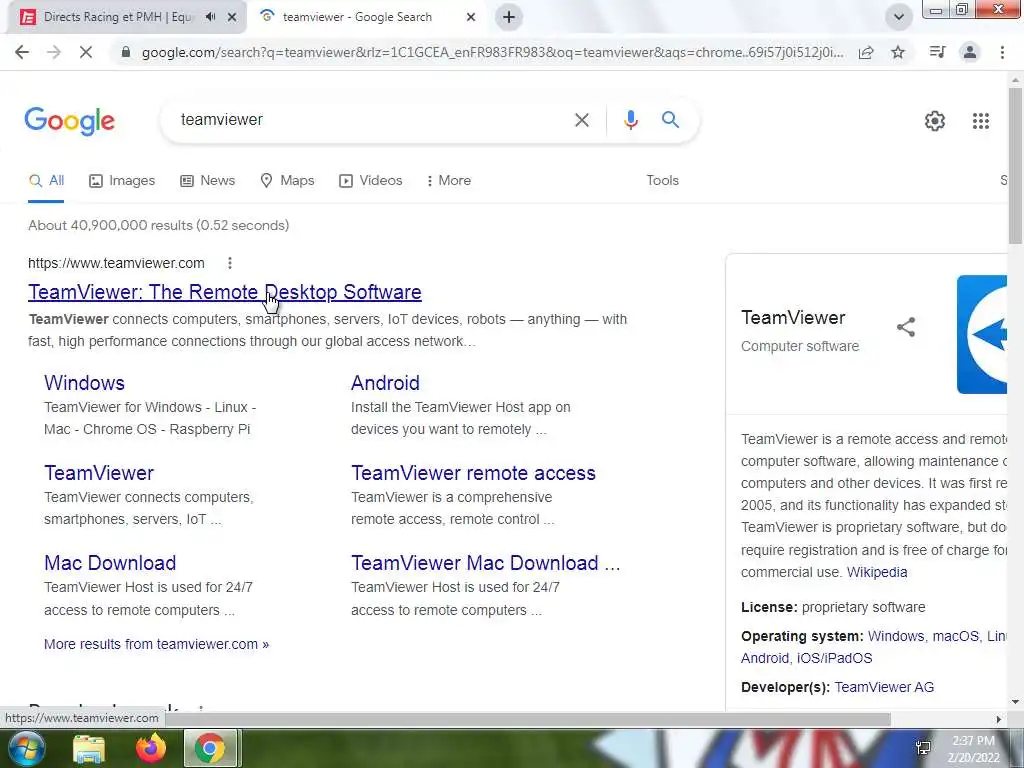This screenshot has height=768, width=1024.
Task: Switch to Directs Racing et PMH tab
Action: pyautogui.click(x=118, y=17)
